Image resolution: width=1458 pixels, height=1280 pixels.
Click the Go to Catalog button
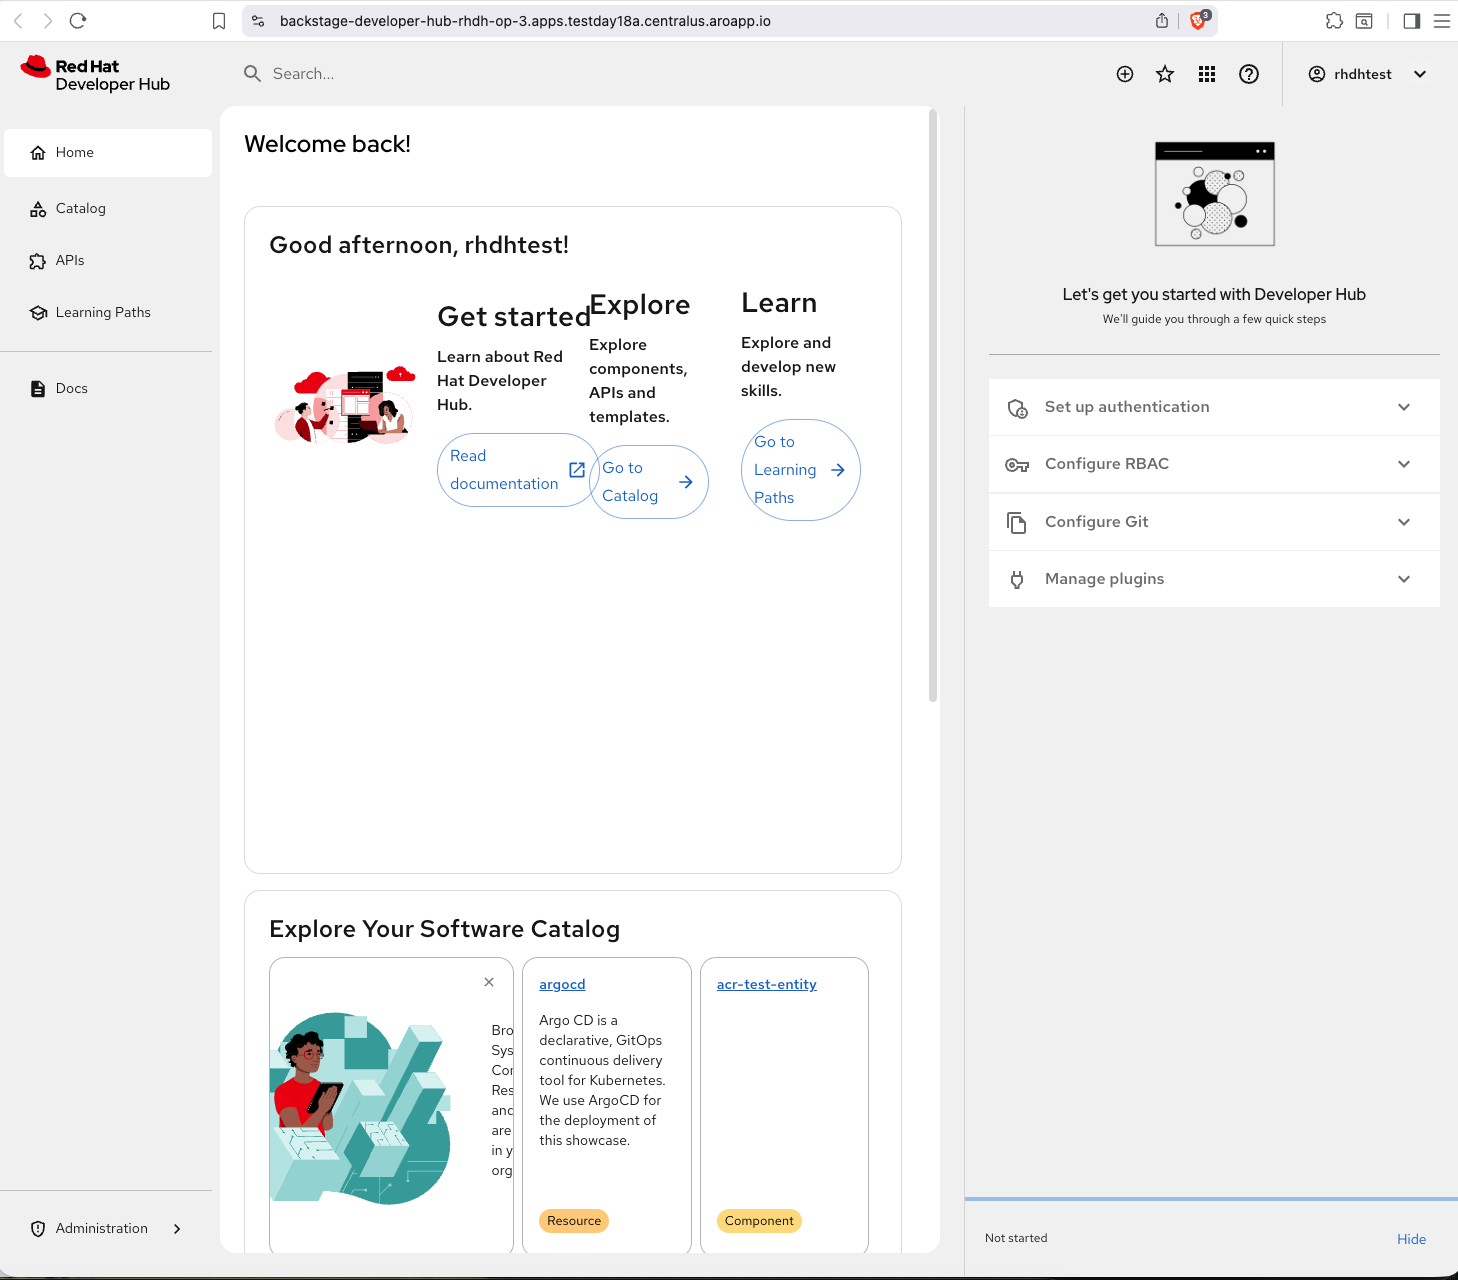[x=648, y=482]
